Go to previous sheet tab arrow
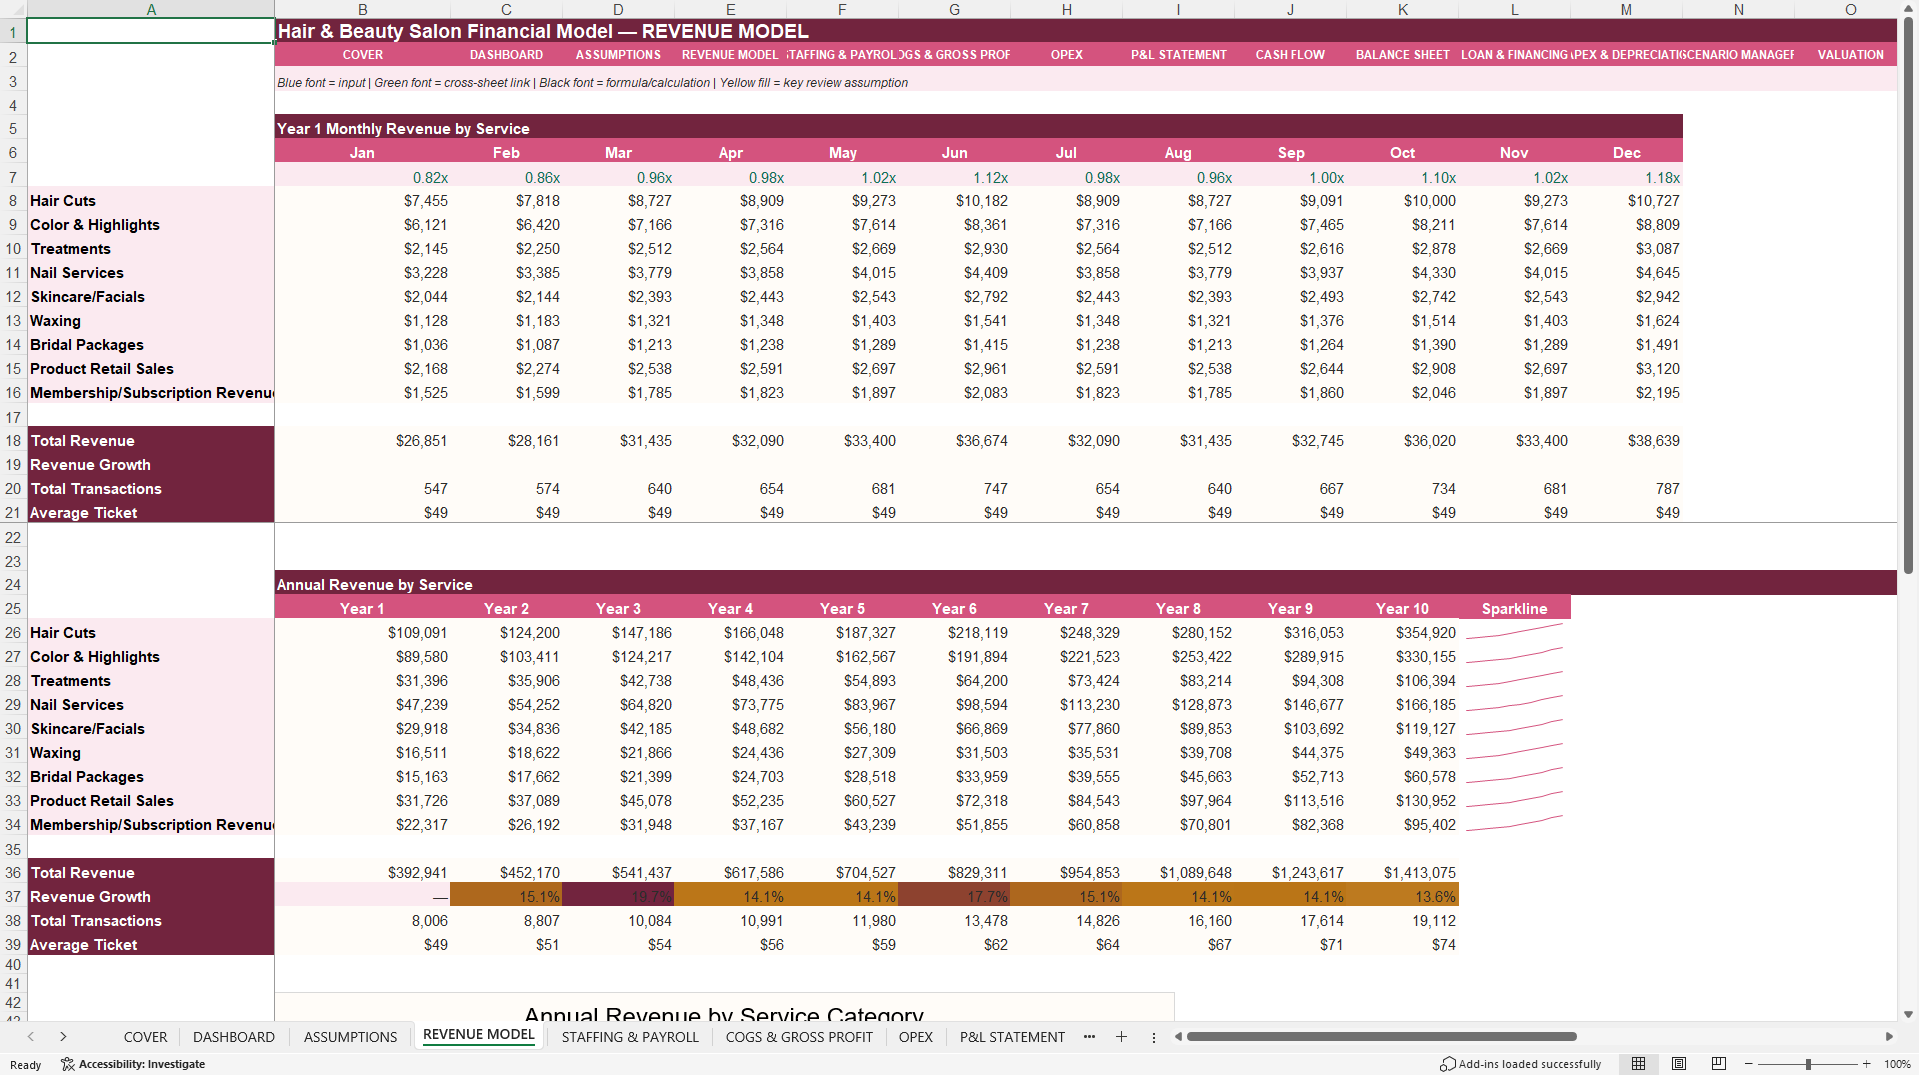The width and height of the screenshot is (1919, 1075). coord(31,1037)
